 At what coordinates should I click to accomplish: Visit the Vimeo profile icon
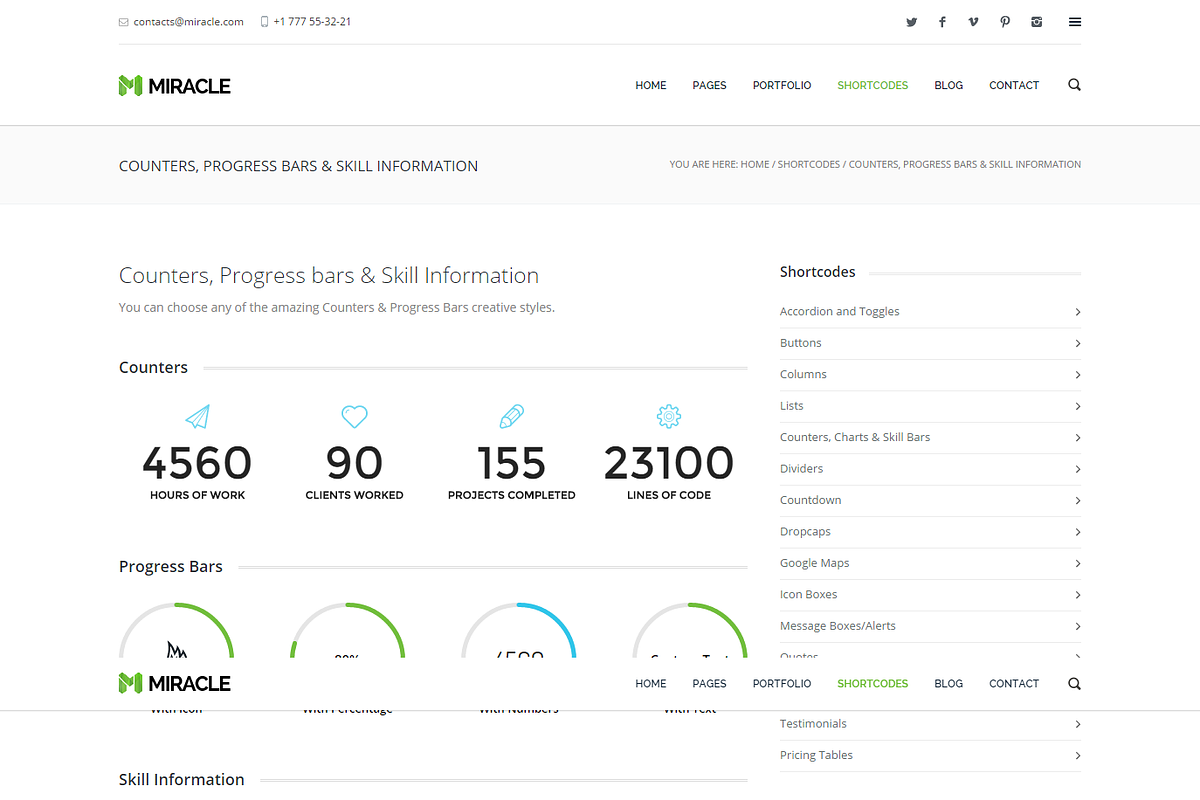pyautogui.click(x=973, y=22)
